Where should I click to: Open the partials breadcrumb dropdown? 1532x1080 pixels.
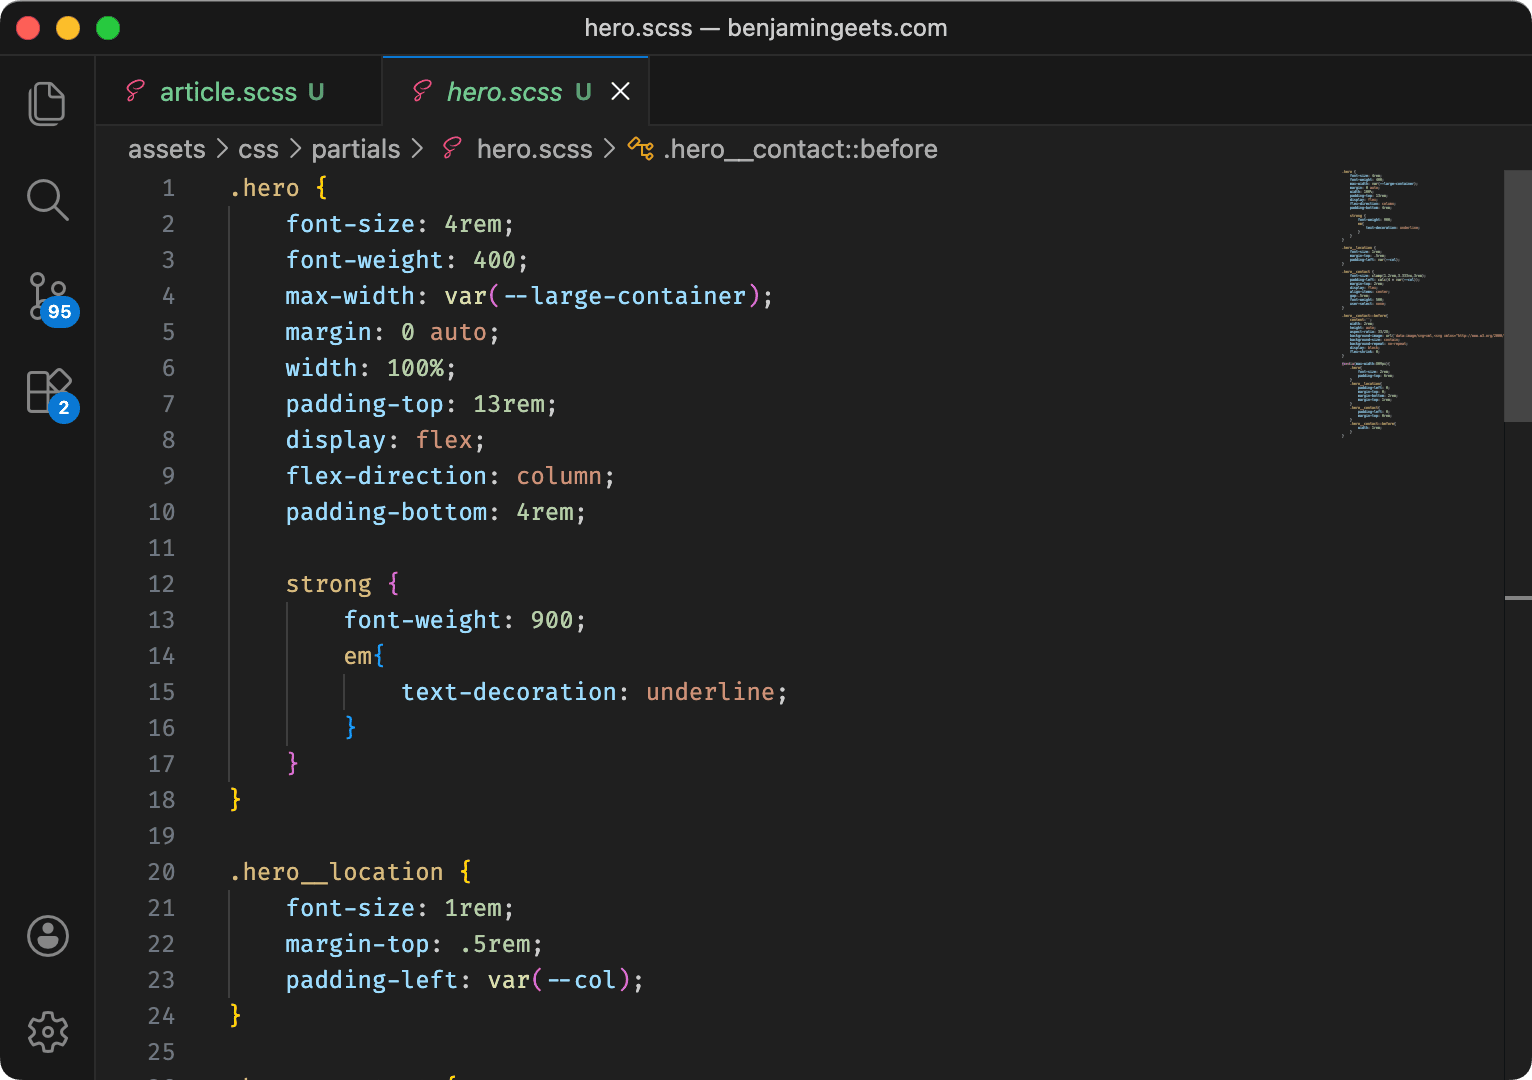point(355,148)
